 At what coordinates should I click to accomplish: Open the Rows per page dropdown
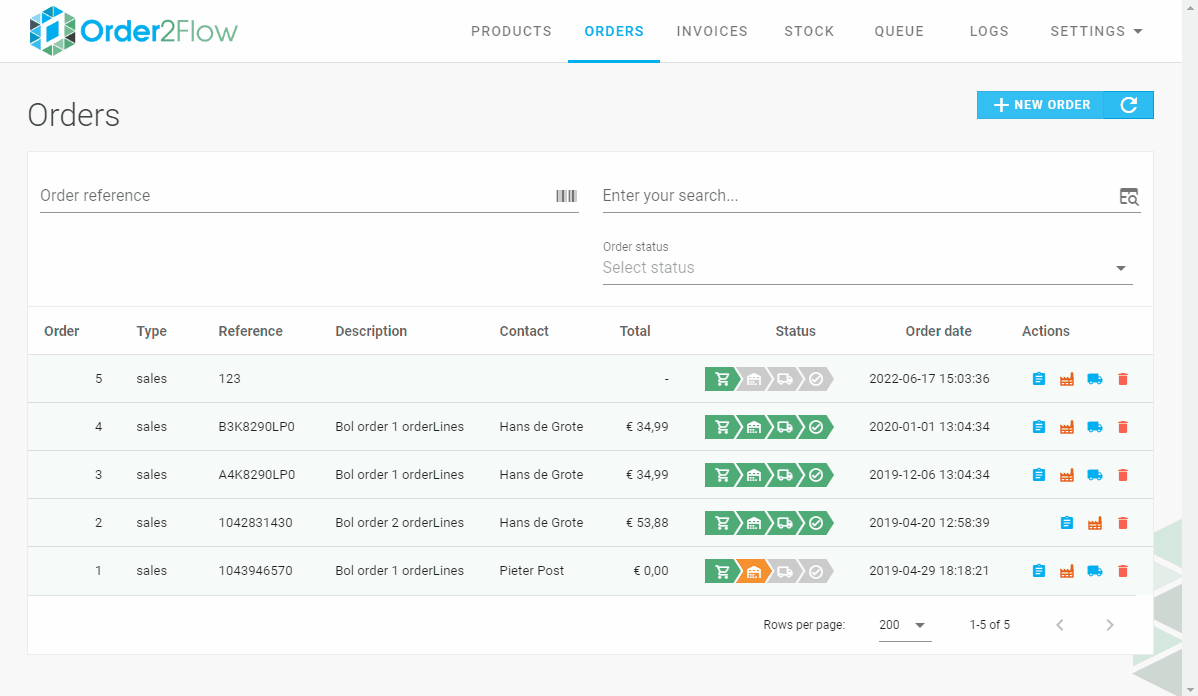(x=904, y=625)
